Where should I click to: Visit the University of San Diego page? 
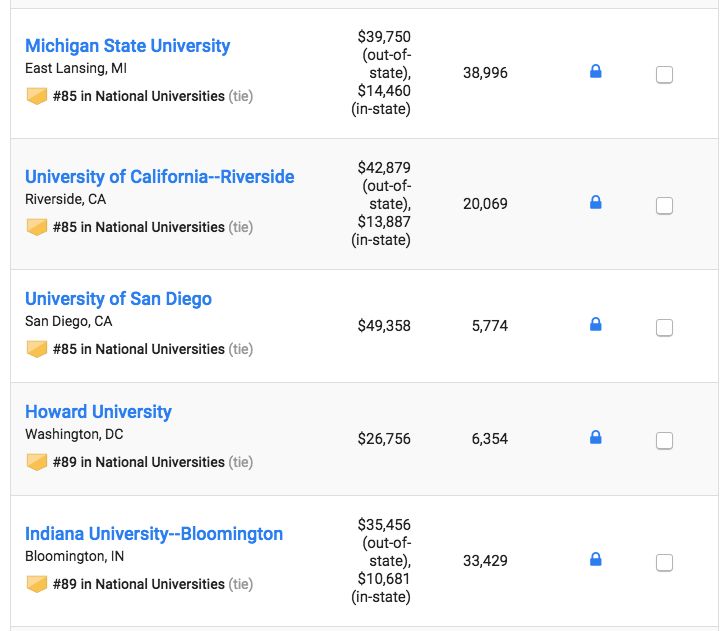[x=118, y=299]
